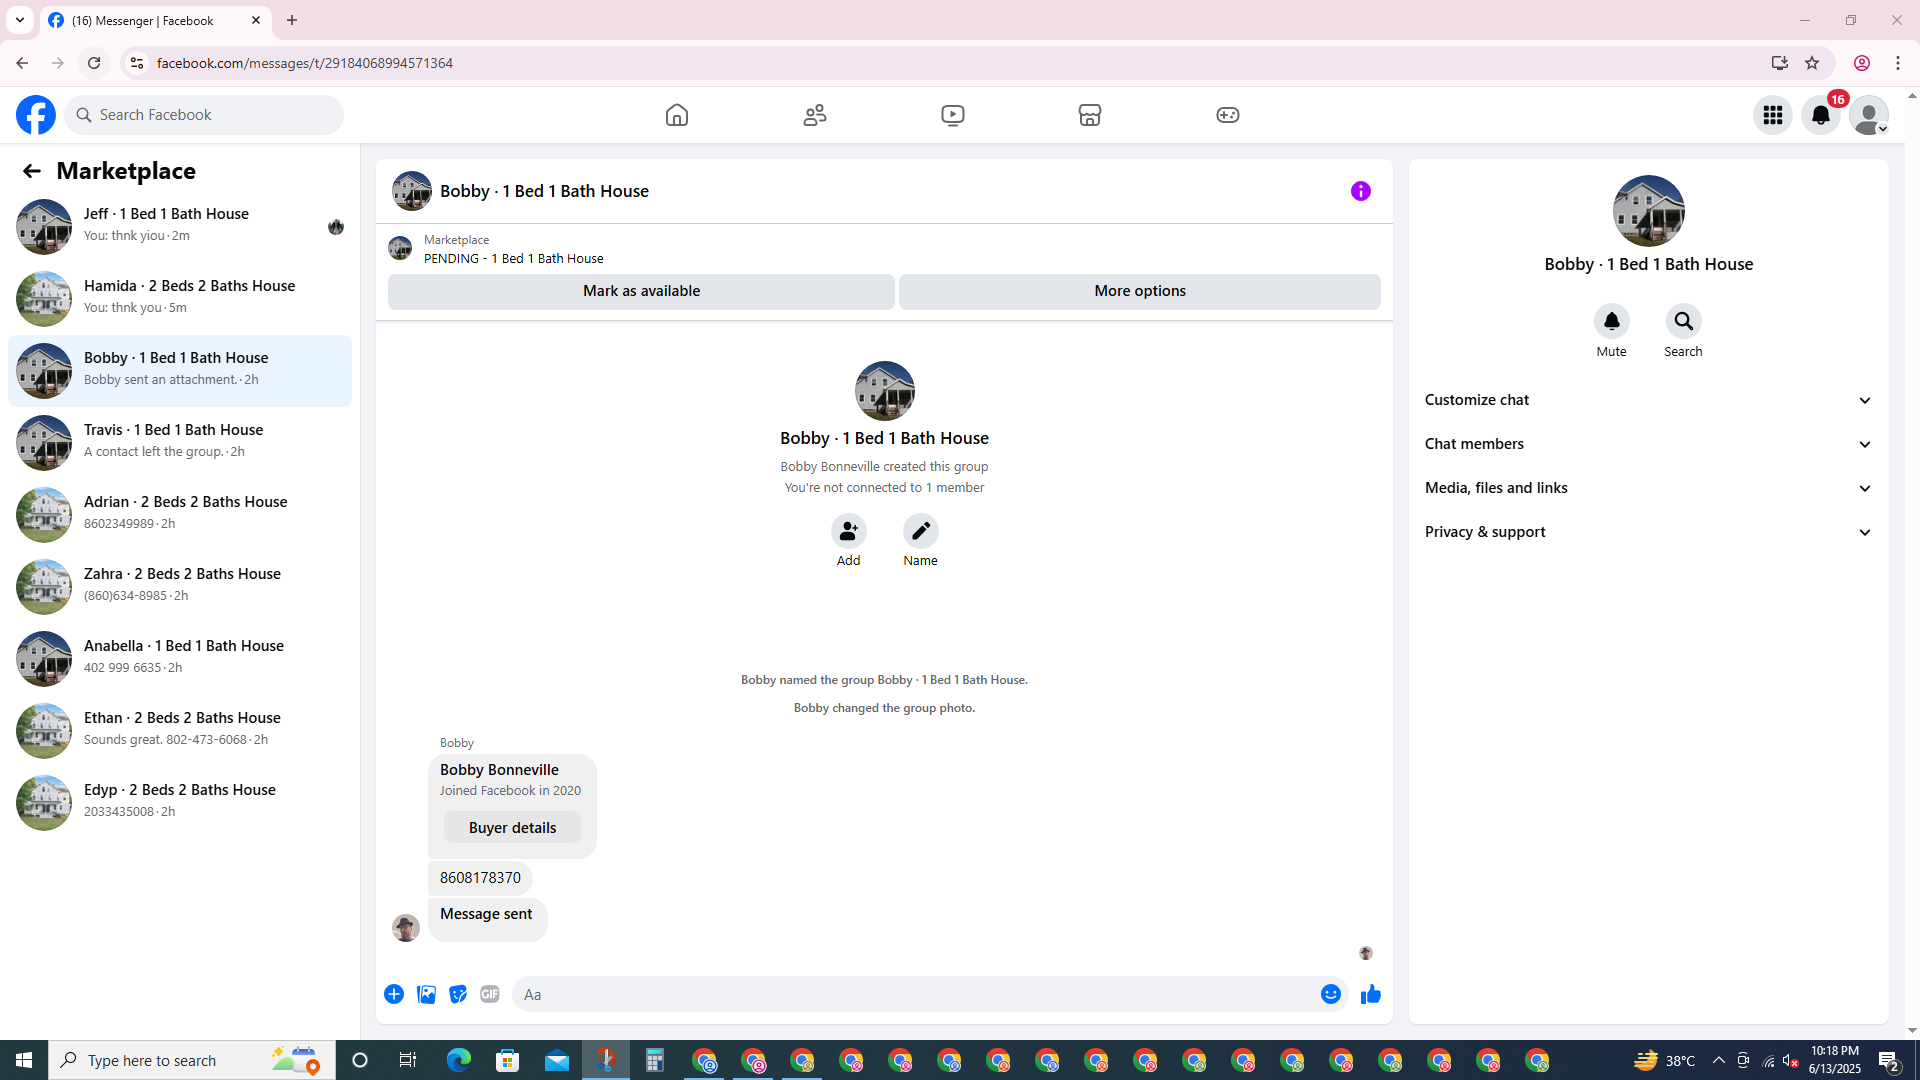Image resolution: width=1920 pixels, height=1080 pixels.
Task: Click Bobby chat header title
Action: pyautogui.click(x=544, y=191)
